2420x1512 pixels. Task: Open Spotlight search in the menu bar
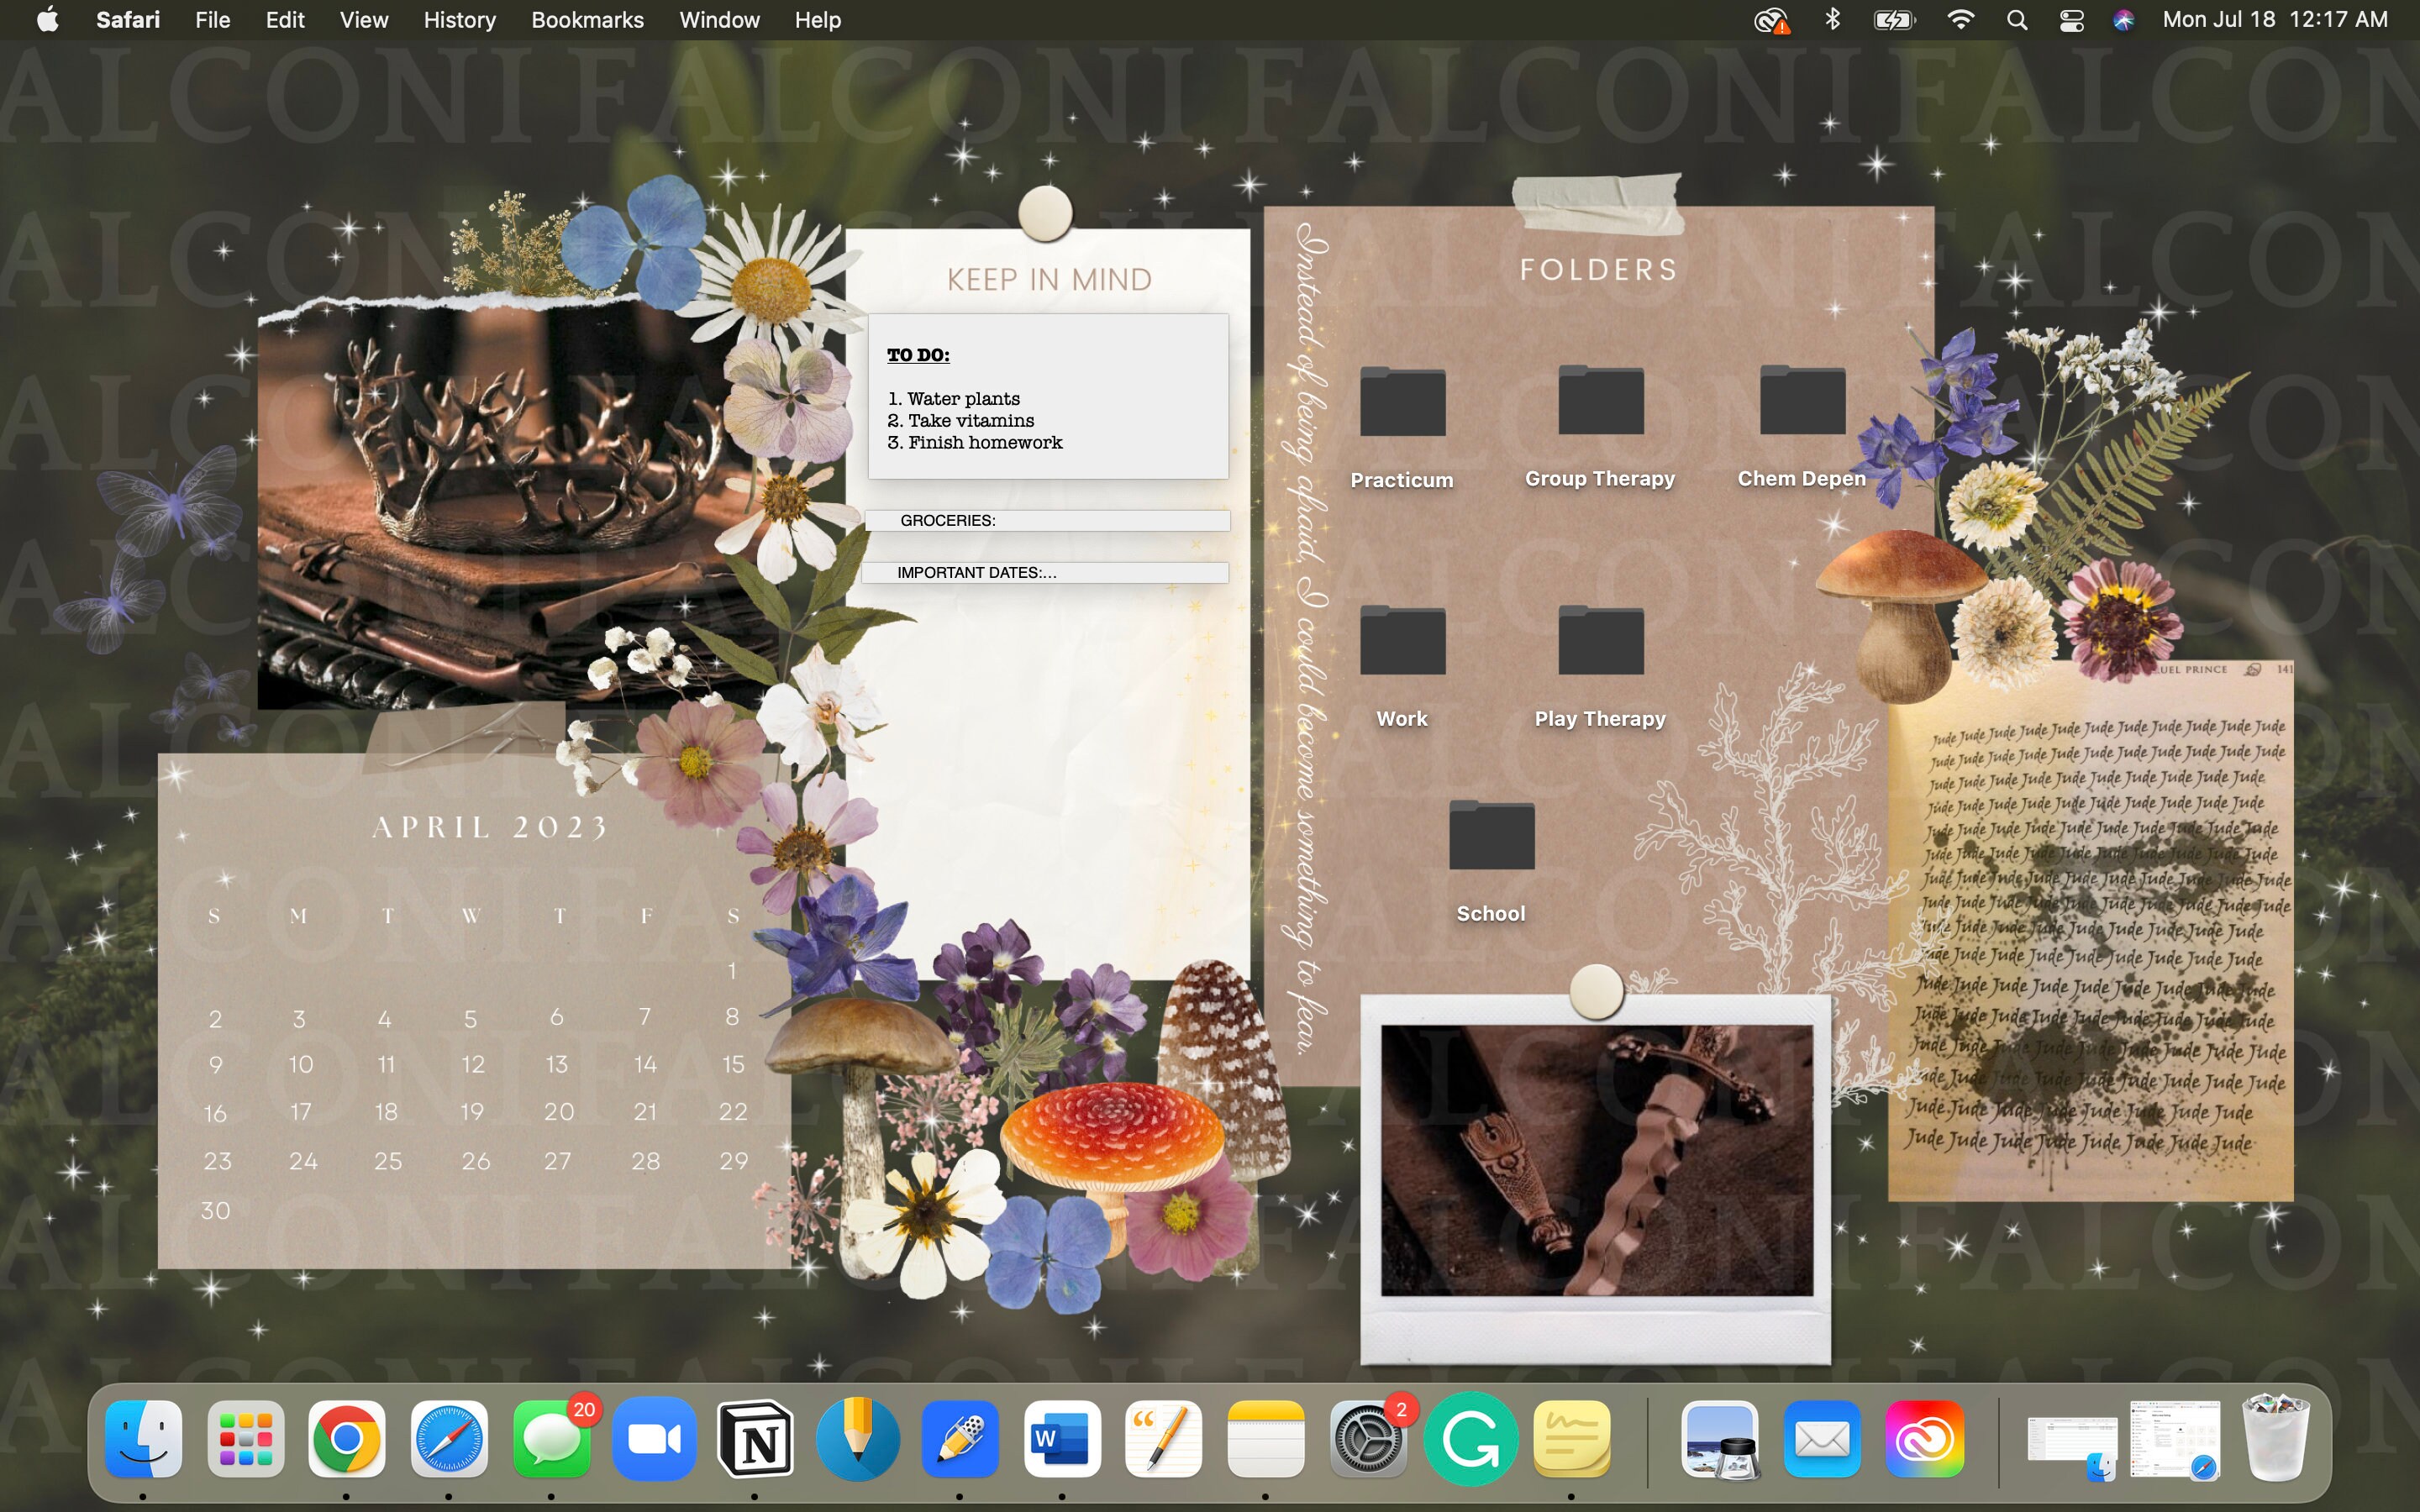click(x=2017, y=19)
